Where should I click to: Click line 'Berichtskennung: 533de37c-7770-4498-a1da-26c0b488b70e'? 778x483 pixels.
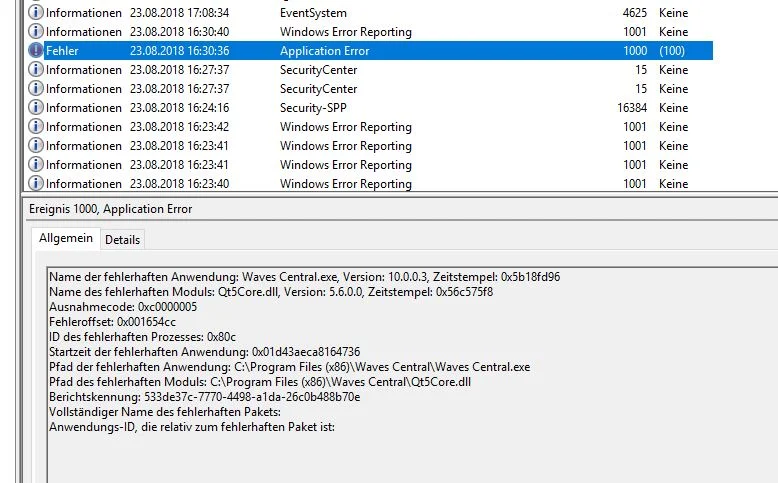(204, 397)
